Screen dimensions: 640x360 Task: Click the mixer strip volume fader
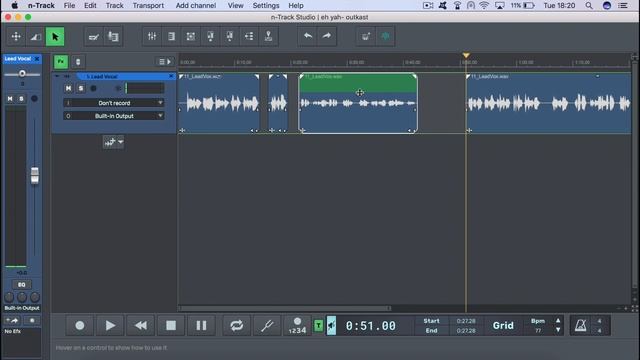35,176
